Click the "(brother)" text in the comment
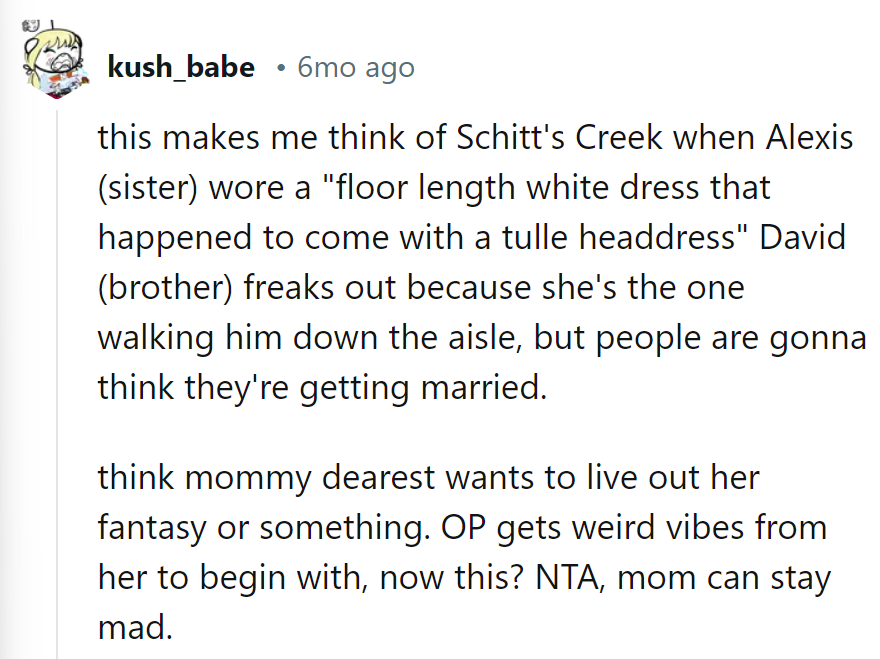The width and height of the screenshot is (880, 659). click(x=165, y=287)
